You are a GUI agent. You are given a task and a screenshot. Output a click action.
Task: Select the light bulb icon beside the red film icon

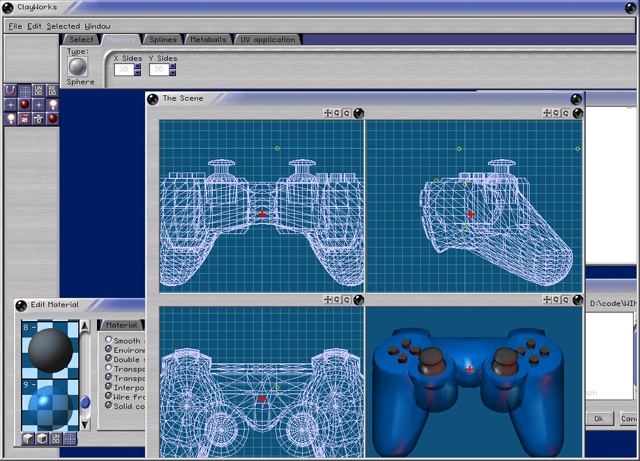click(11, 118)
